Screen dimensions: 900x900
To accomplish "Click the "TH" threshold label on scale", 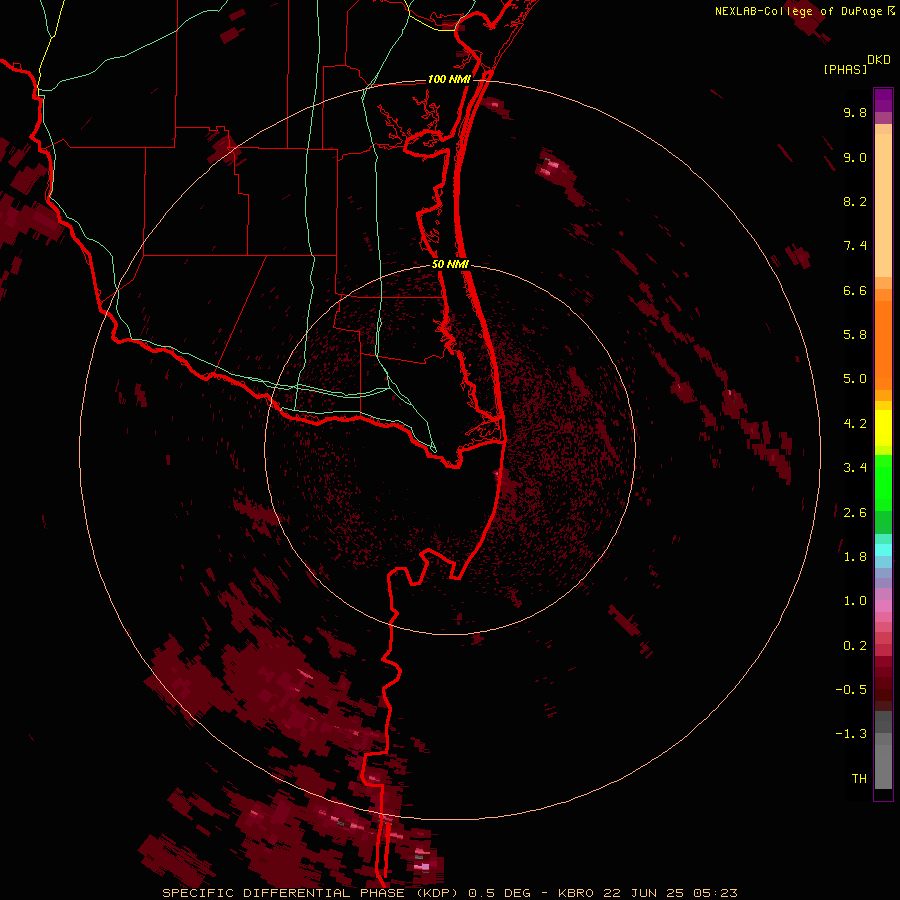I will point(859,779).
